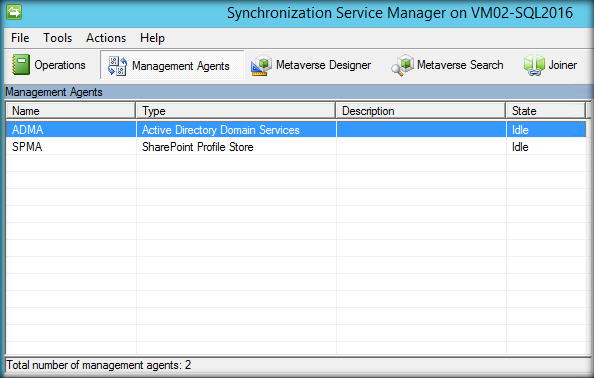Open the File menu
The height and width of the screenshot is (378, 594).
(x=20, y=38)
